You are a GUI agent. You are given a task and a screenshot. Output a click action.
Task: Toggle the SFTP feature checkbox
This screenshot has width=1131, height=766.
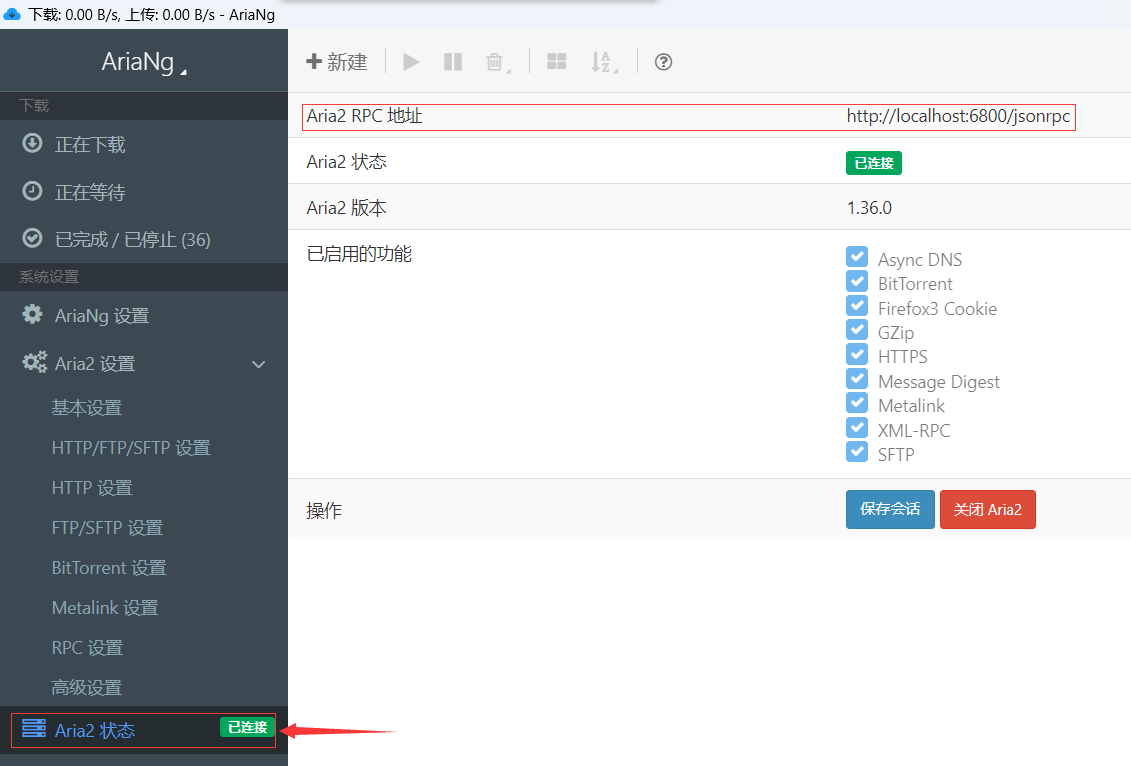[857, 453]
